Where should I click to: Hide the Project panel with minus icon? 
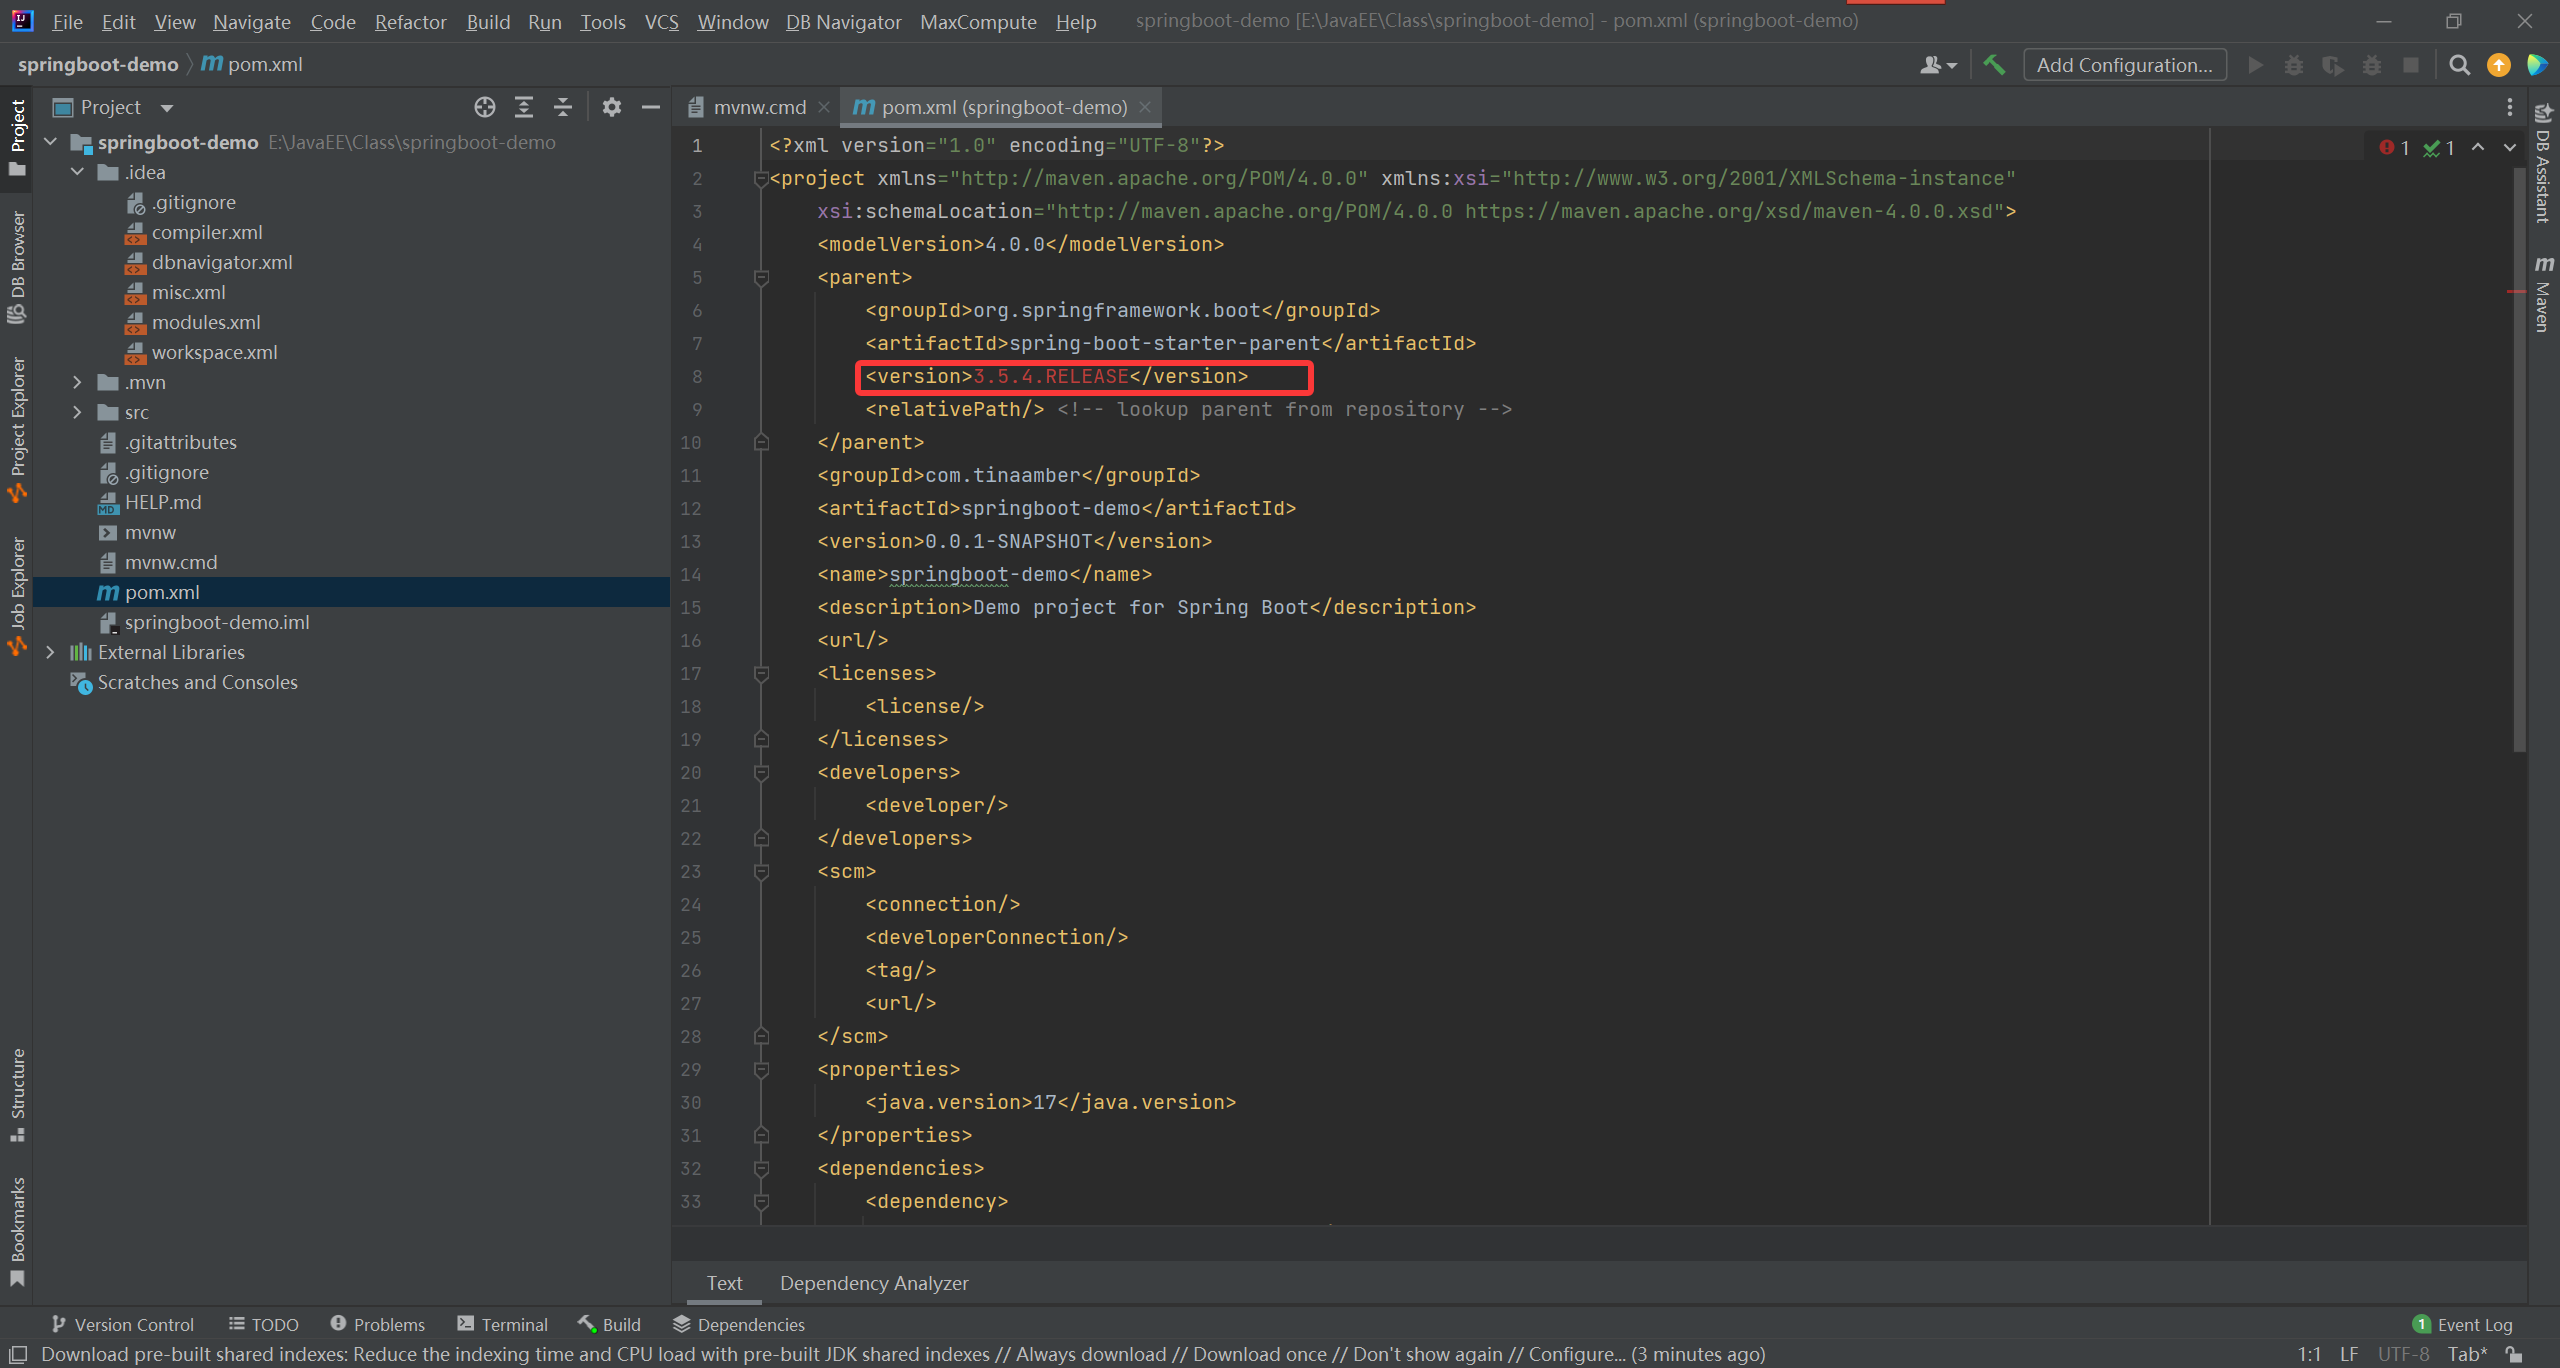(x=651, y=107)
